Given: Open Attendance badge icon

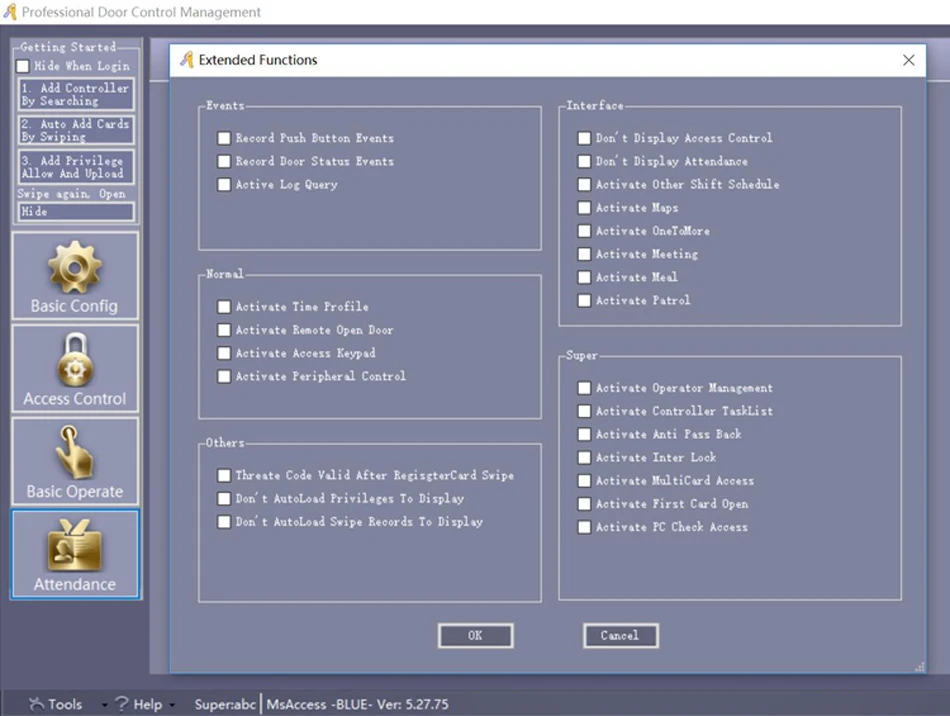Looking at the screenshot, I should click(75, 545).
